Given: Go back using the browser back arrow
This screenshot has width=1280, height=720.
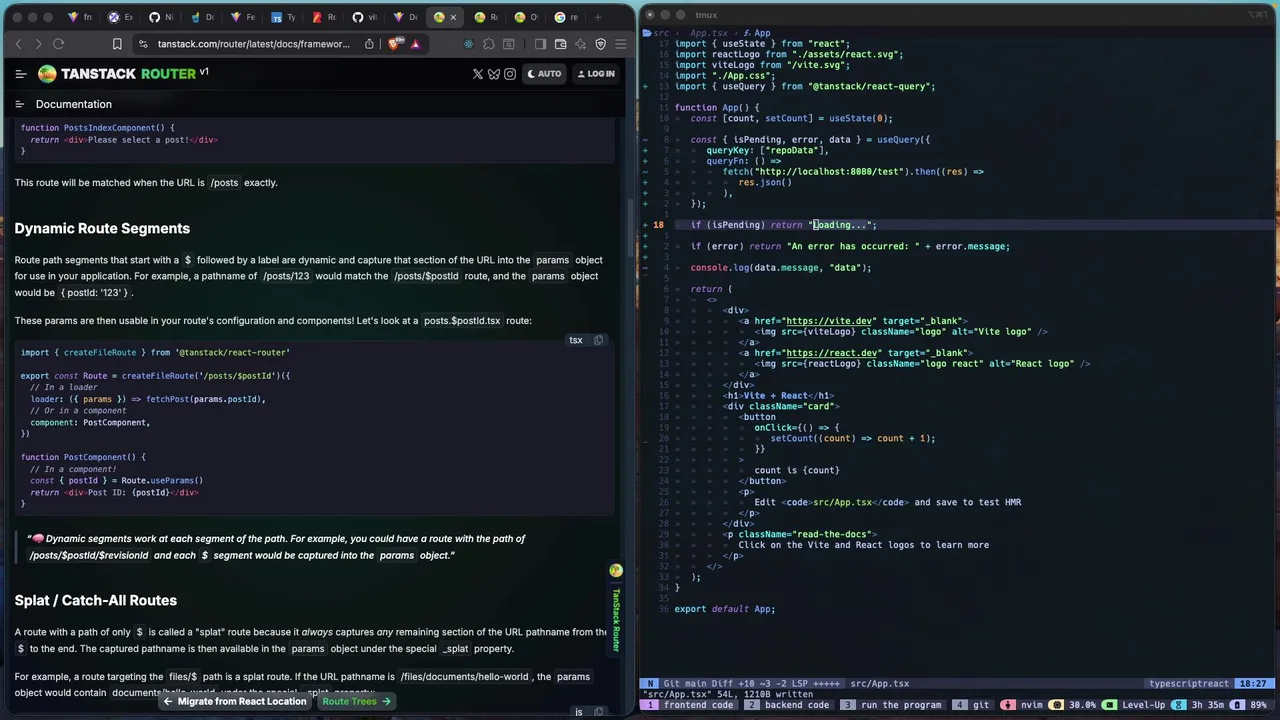Looking at the screenshot, I should (x=18, y=44).
